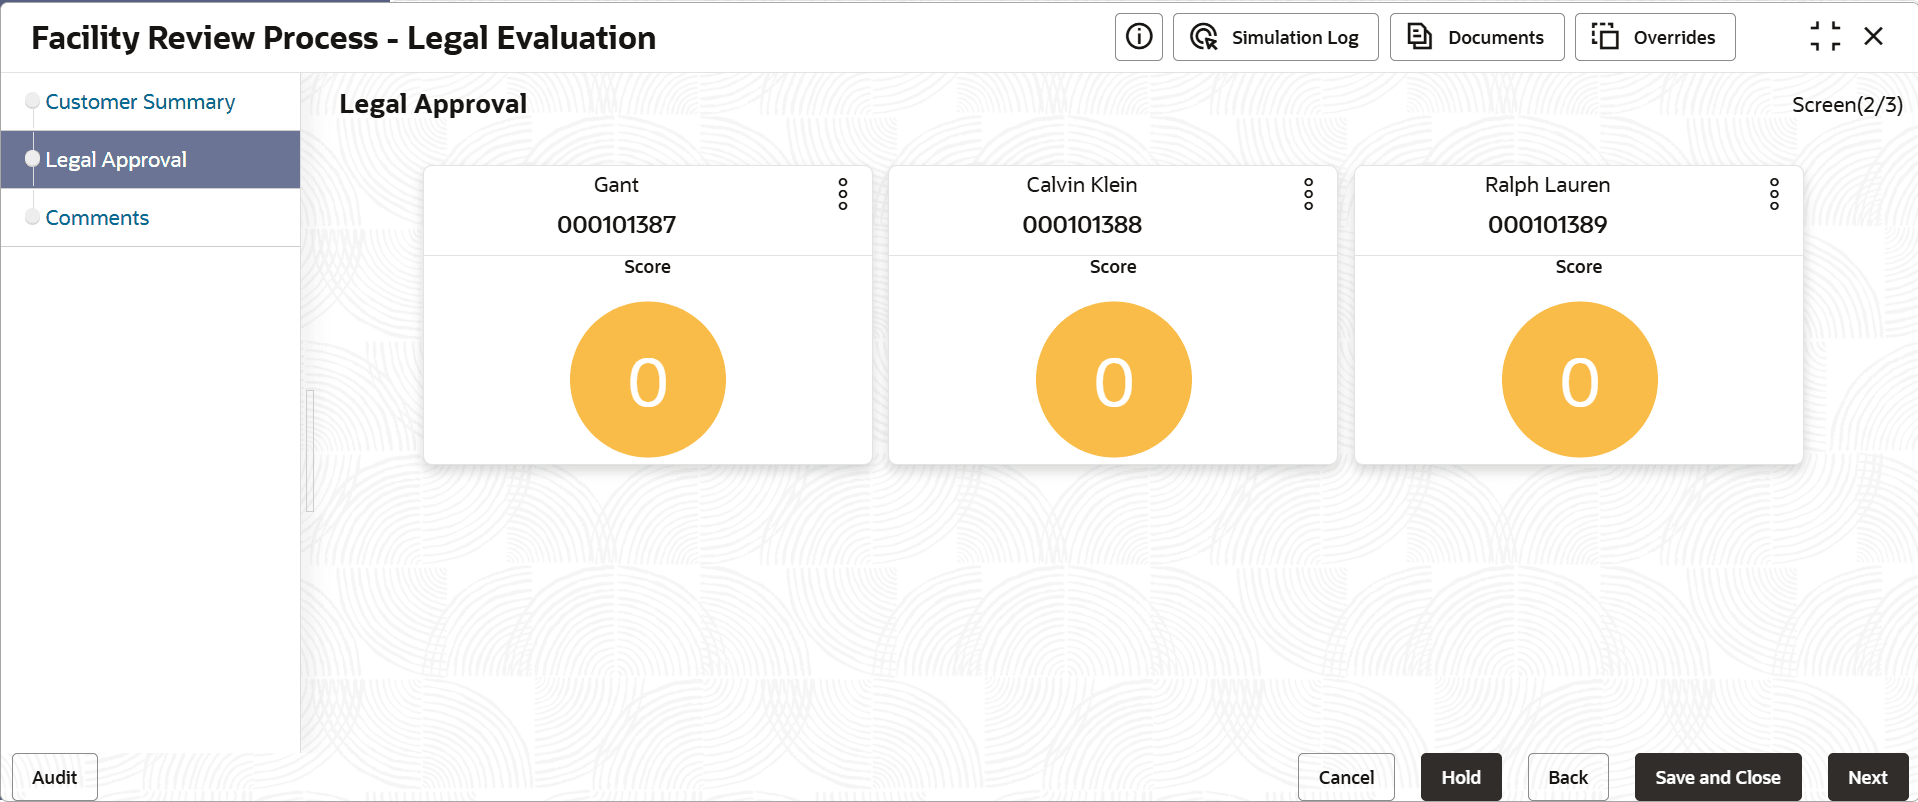Image resolution: width=1918 pixels, height=802 pixels.
Task: Click the Calvin Klein score circle
Action: tap(1114, 380)
